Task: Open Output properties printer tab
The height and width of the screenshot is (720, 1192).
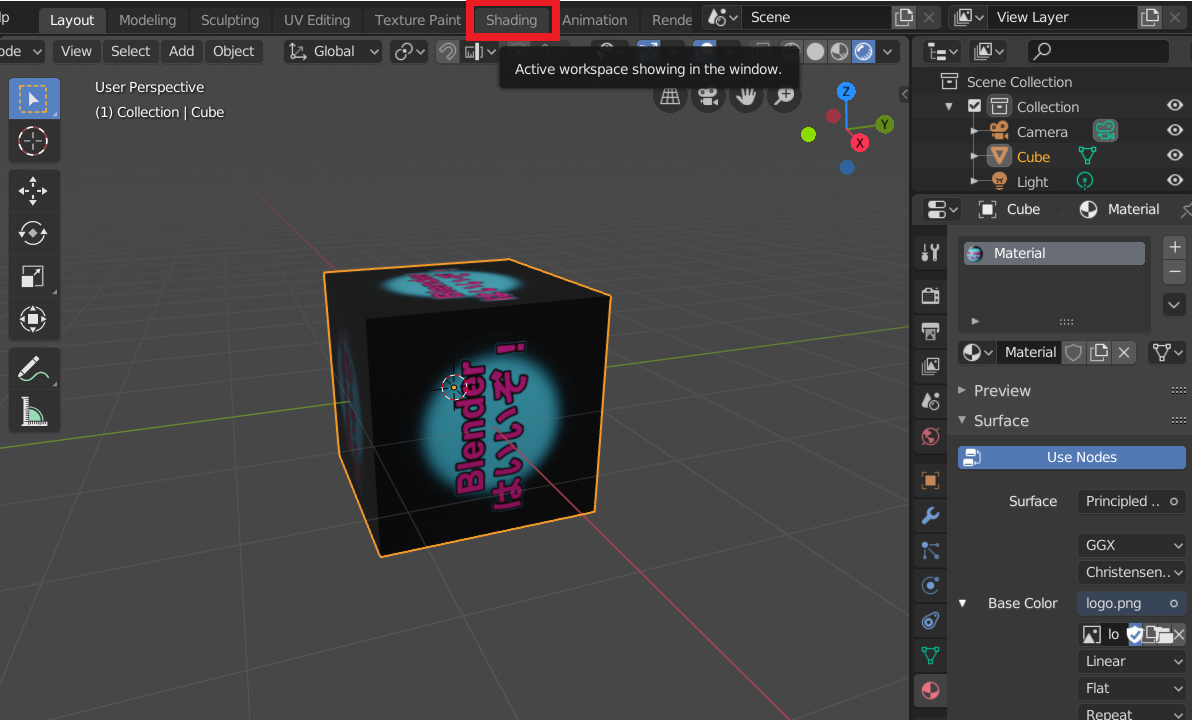Action: pos(930,331)
